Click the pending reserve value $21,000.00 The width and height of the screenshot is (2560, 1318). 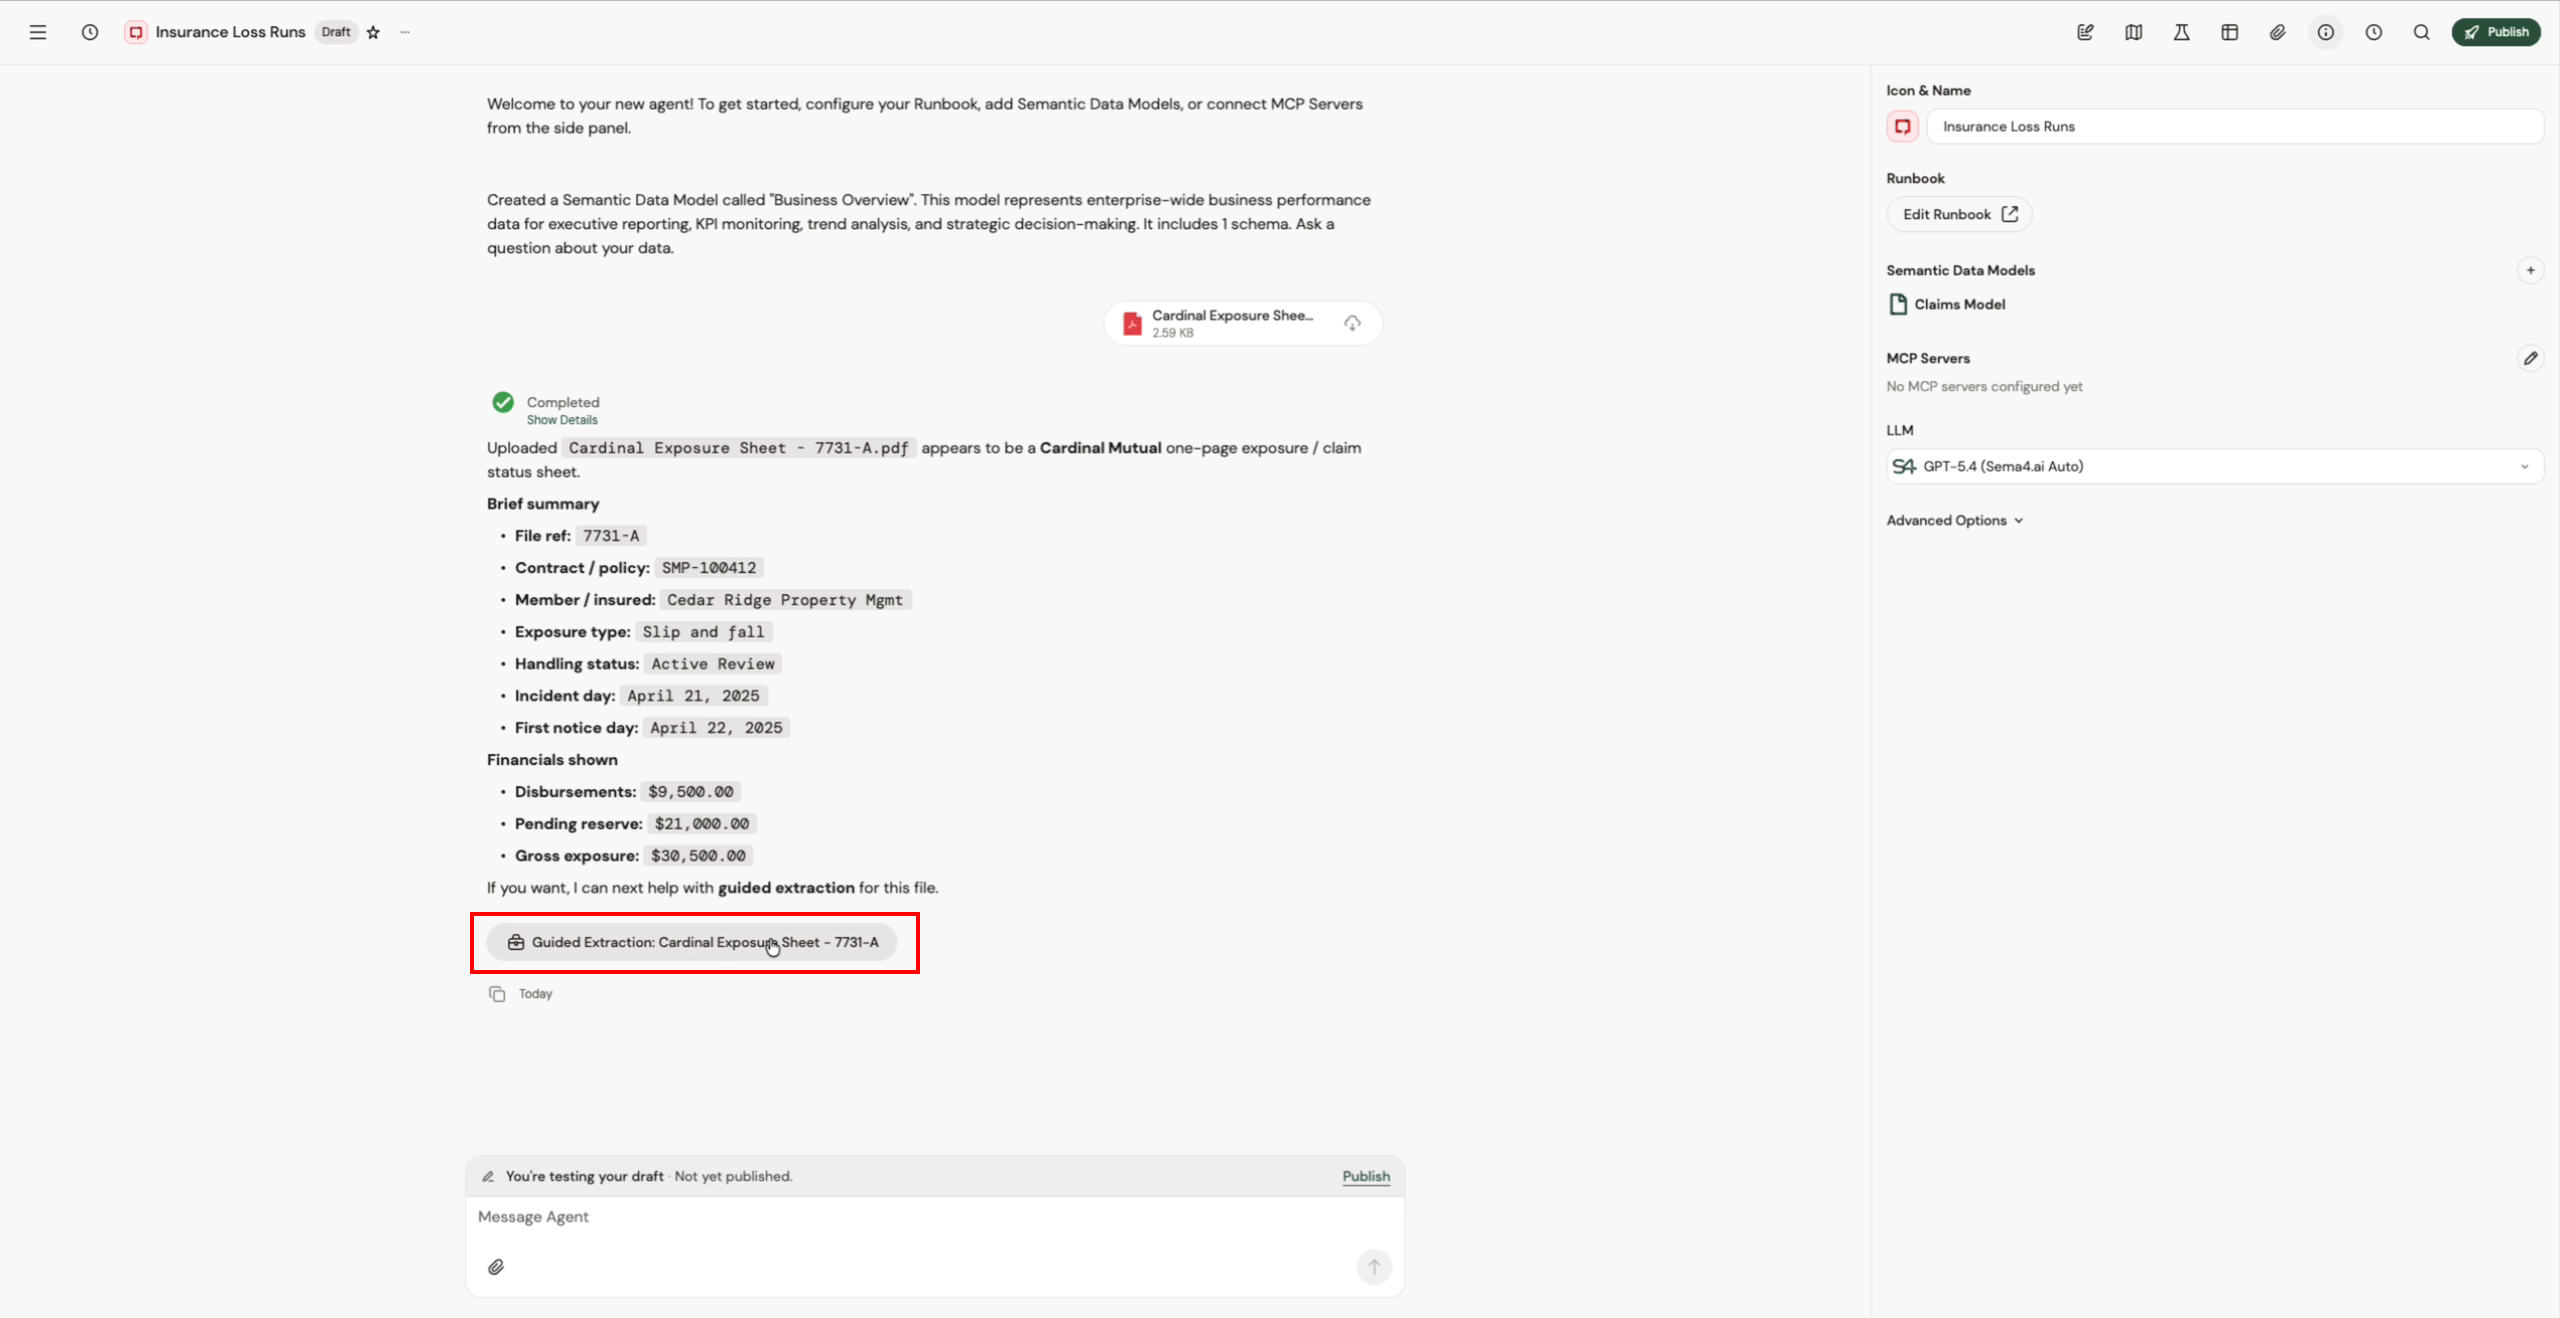(702, 824)
